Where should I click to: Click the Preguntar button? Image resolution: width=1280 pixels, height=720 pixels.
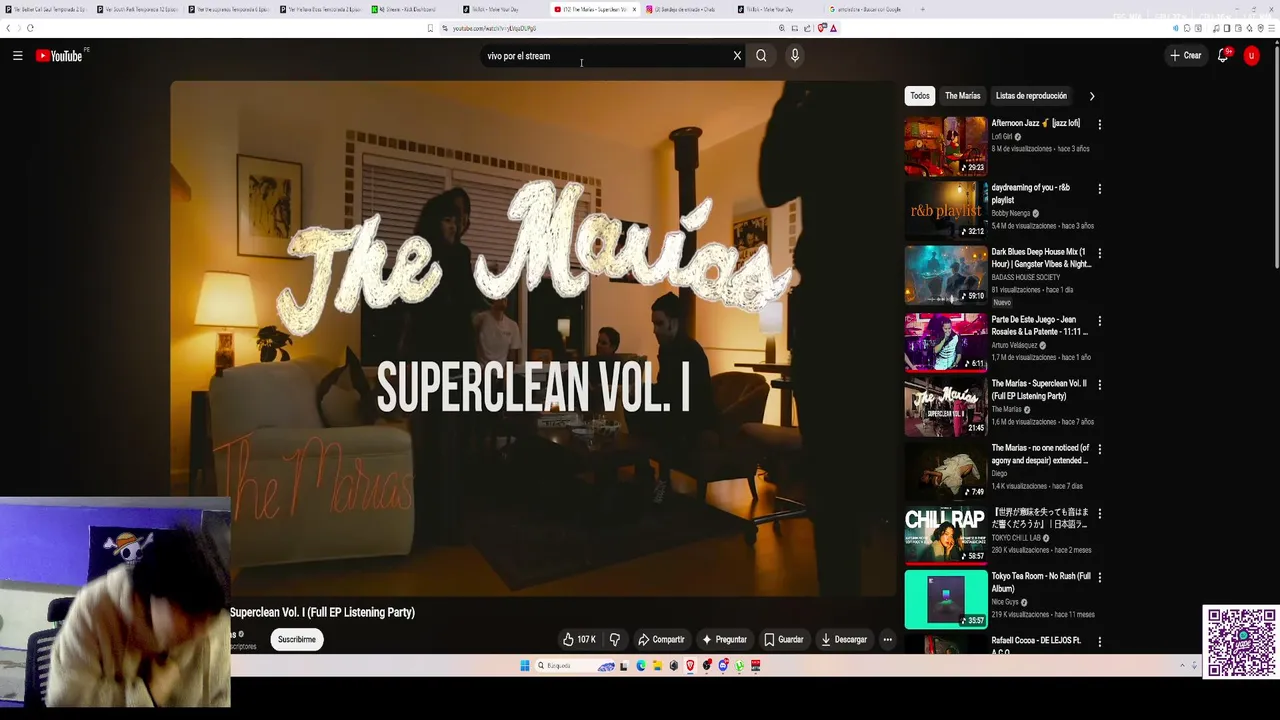[724, 640]
